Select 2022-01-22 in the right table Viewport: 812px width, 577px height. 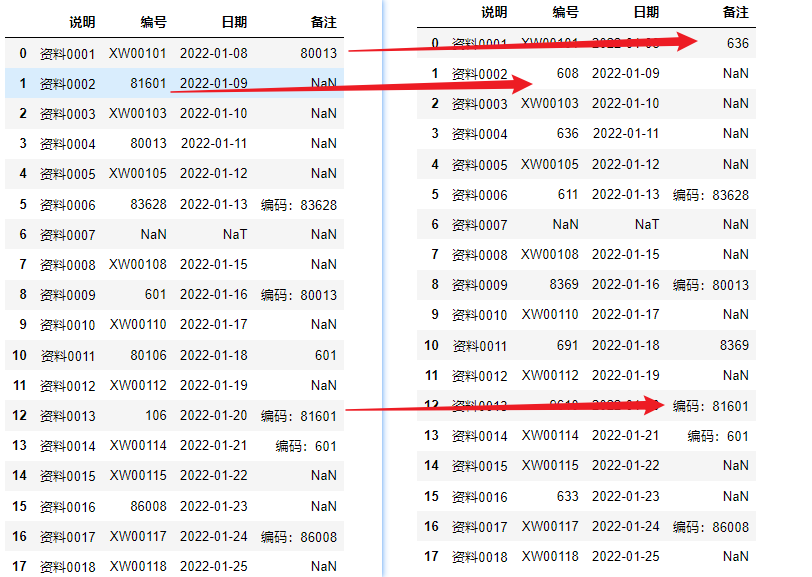pos(626,465)
